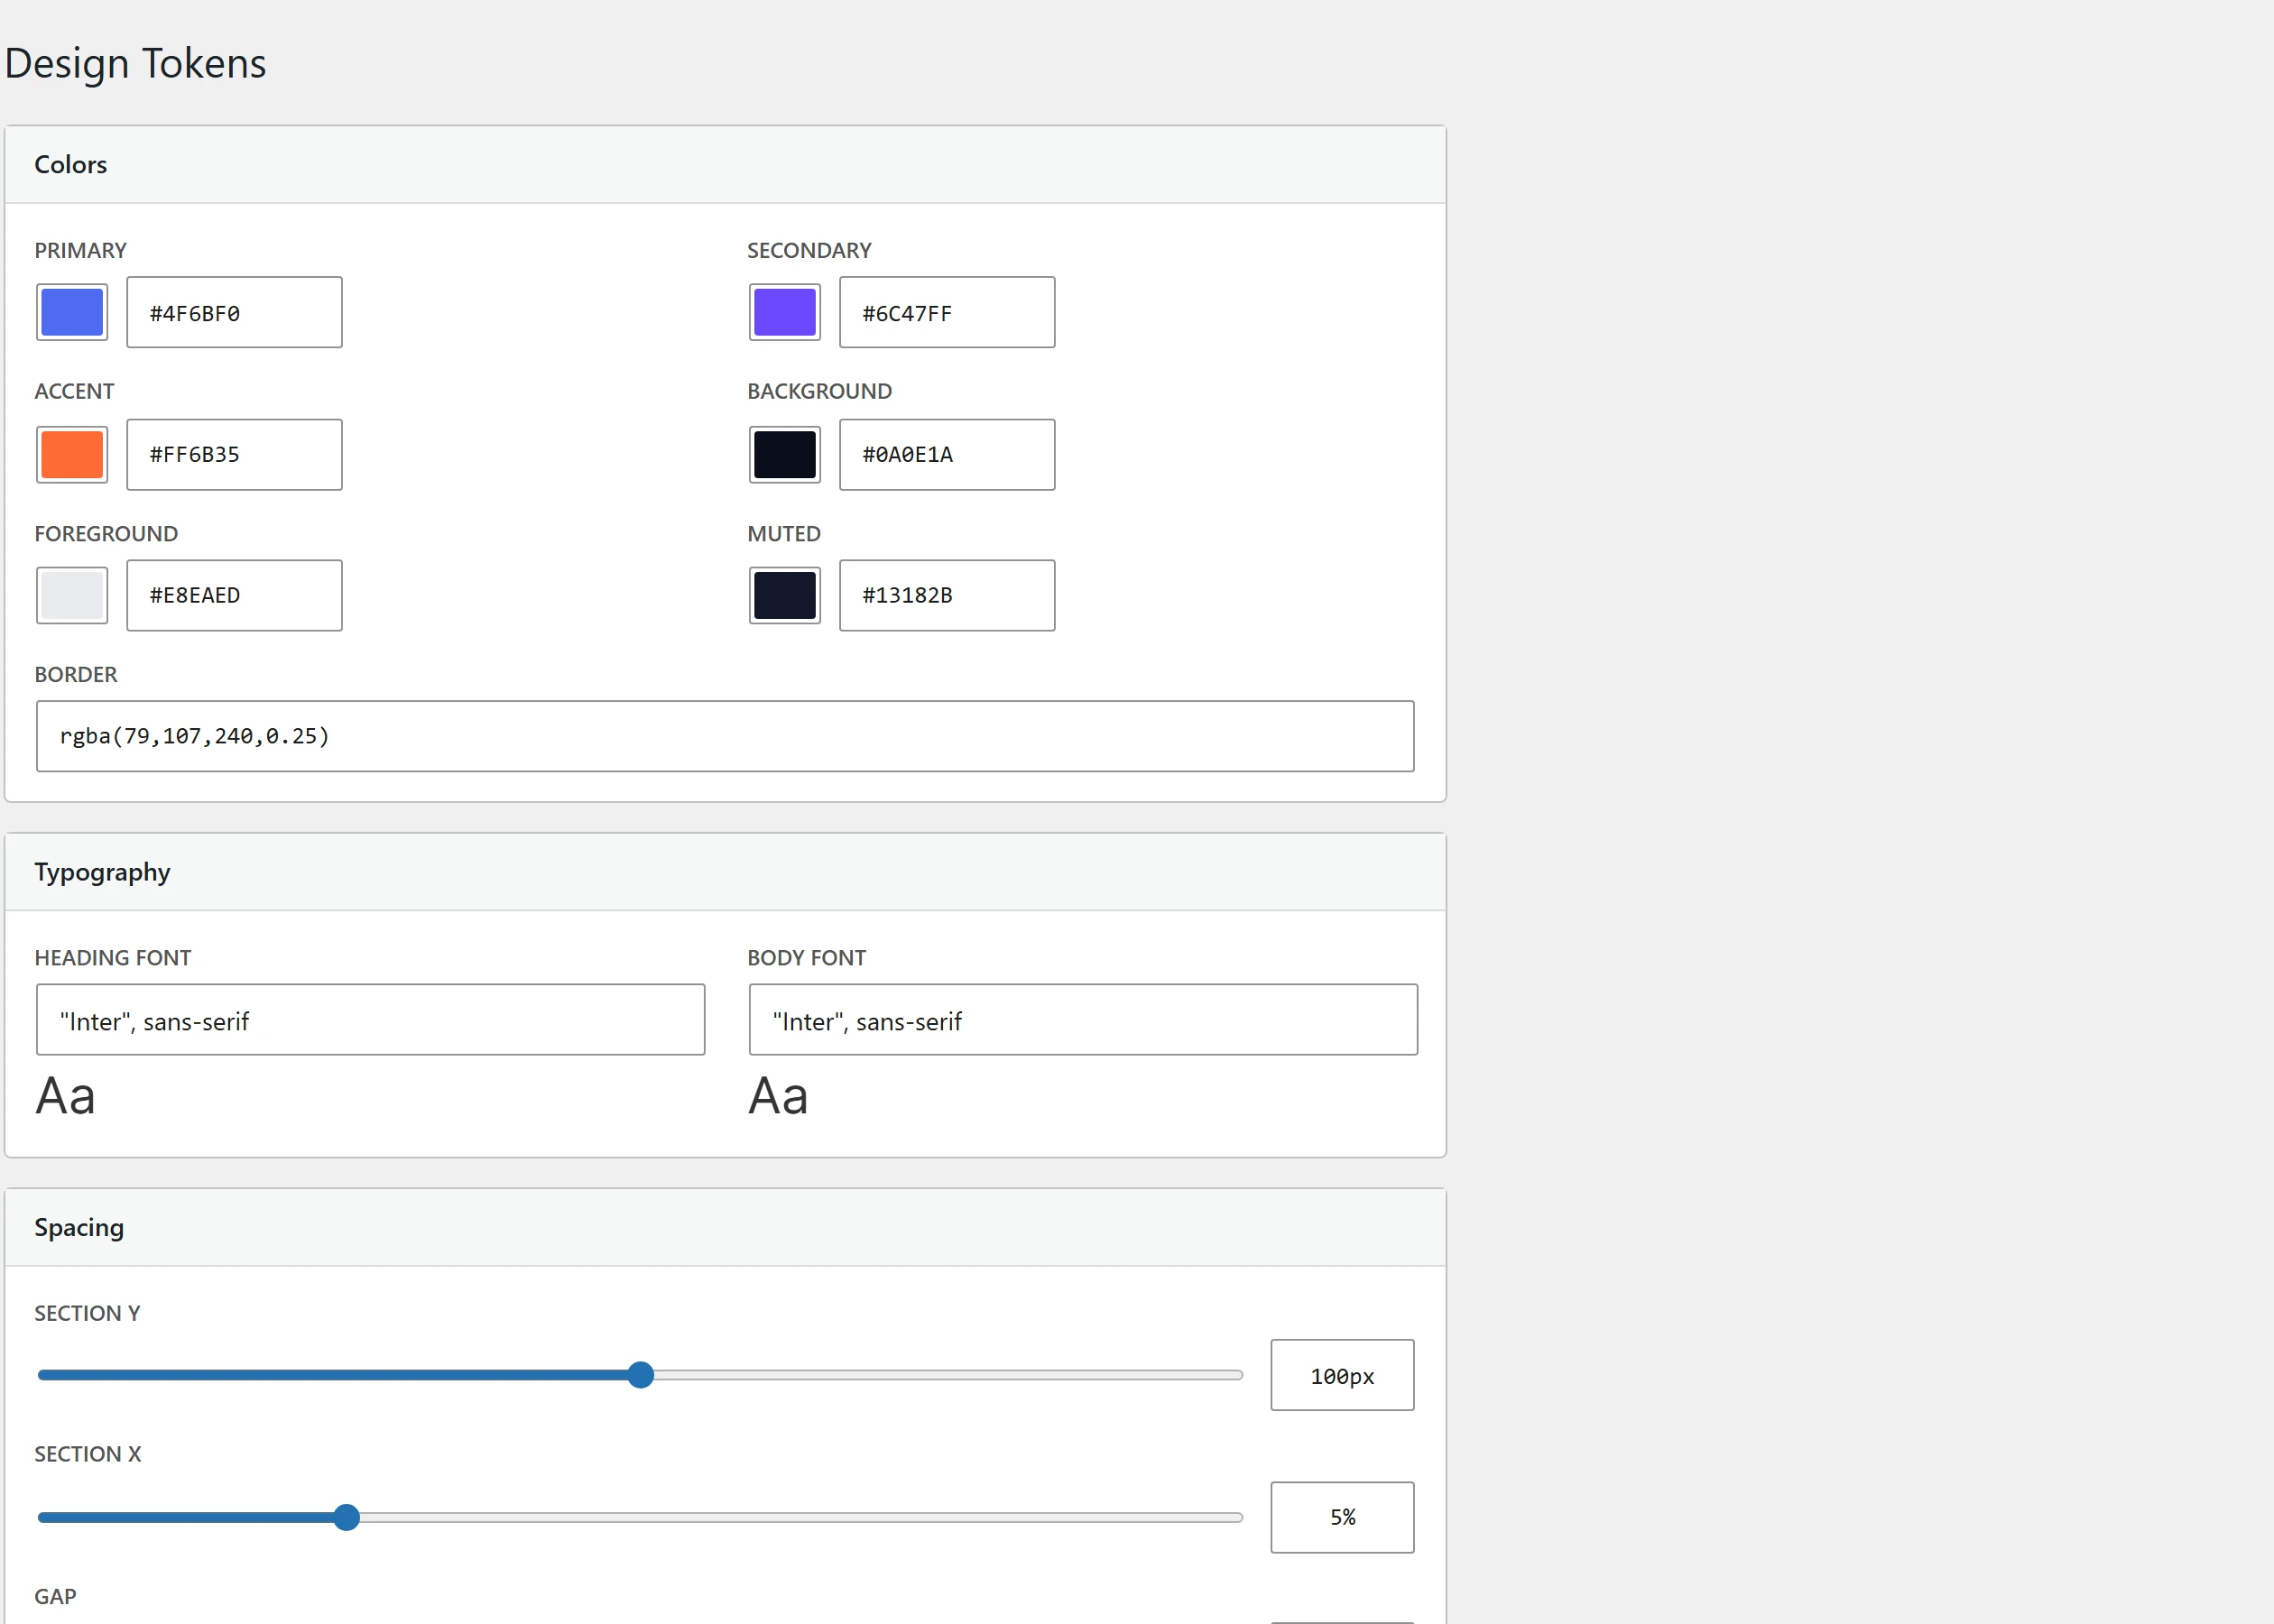Open the Primary color swatch picker

(72, 312)
